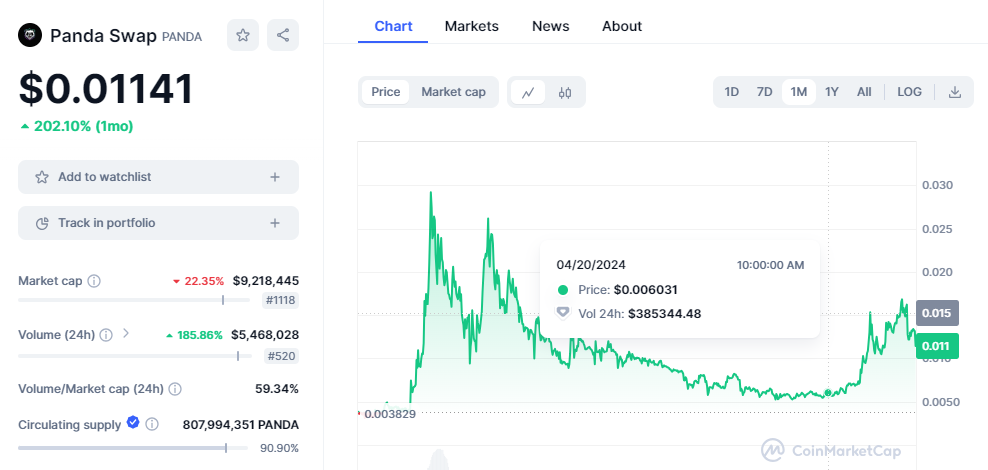Screen dimensions: 988x470
Task: Click the Panda Swap coin logo
Action: tap(30, 35)
